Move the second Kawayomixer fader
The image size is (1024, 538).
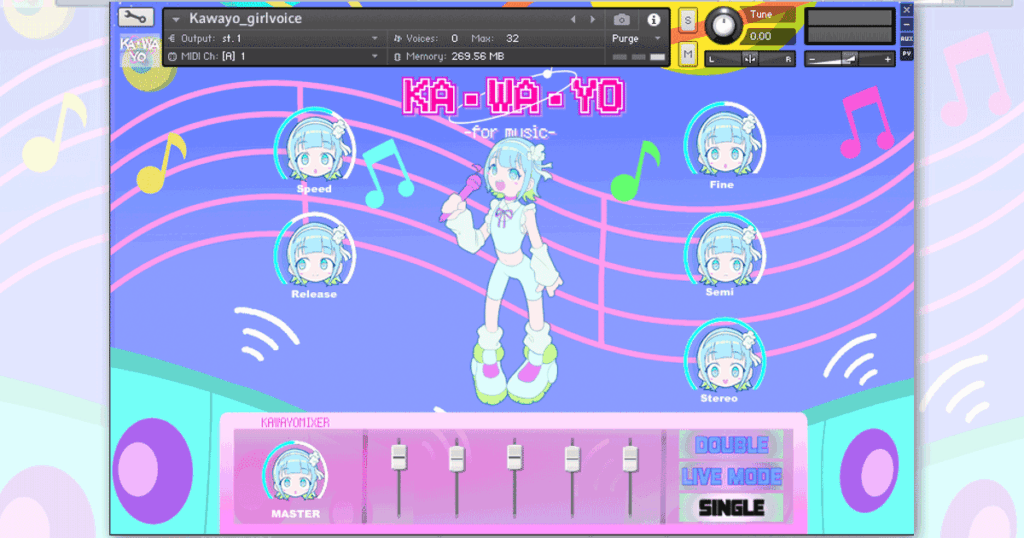point(456,458)
